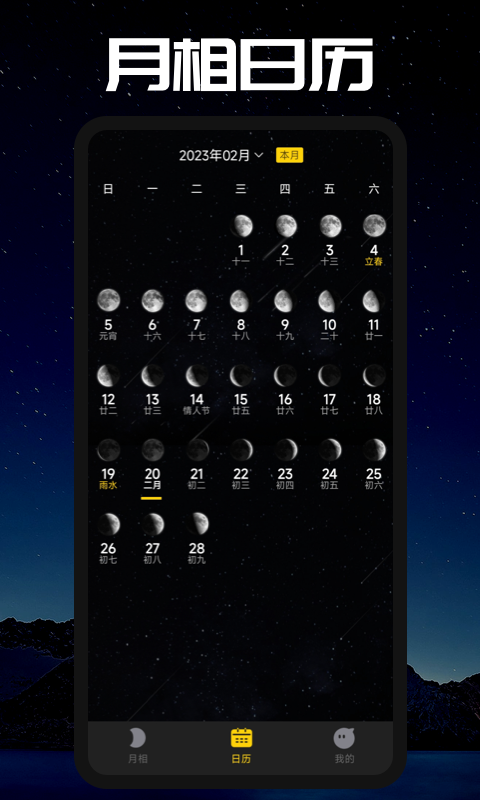Tap the 元宵 festival label
Viewport: 480px width, 800px height.
point(108,336)
